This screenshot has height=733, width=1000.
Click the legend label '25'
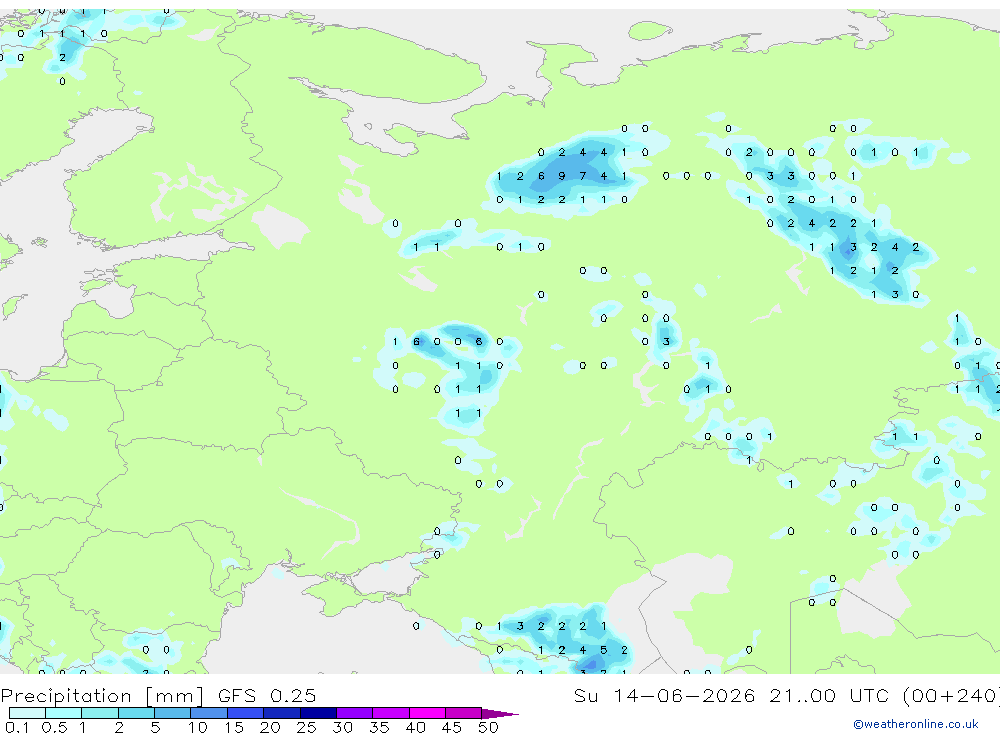(306, 727)
